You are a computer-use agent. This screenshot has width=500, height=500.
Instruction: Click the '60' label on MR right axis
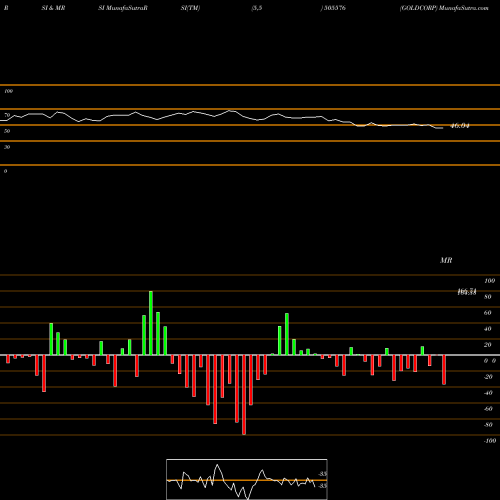click(488, 313)
